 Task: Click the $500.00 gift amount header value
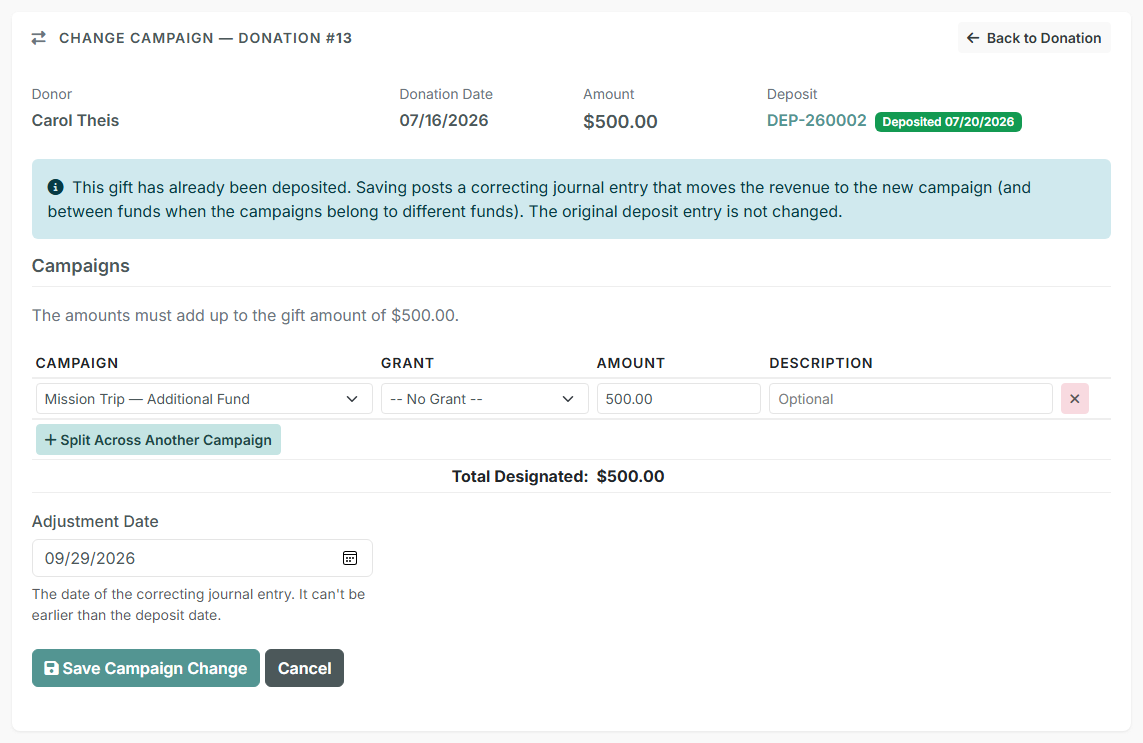click(x=620, y=121)
